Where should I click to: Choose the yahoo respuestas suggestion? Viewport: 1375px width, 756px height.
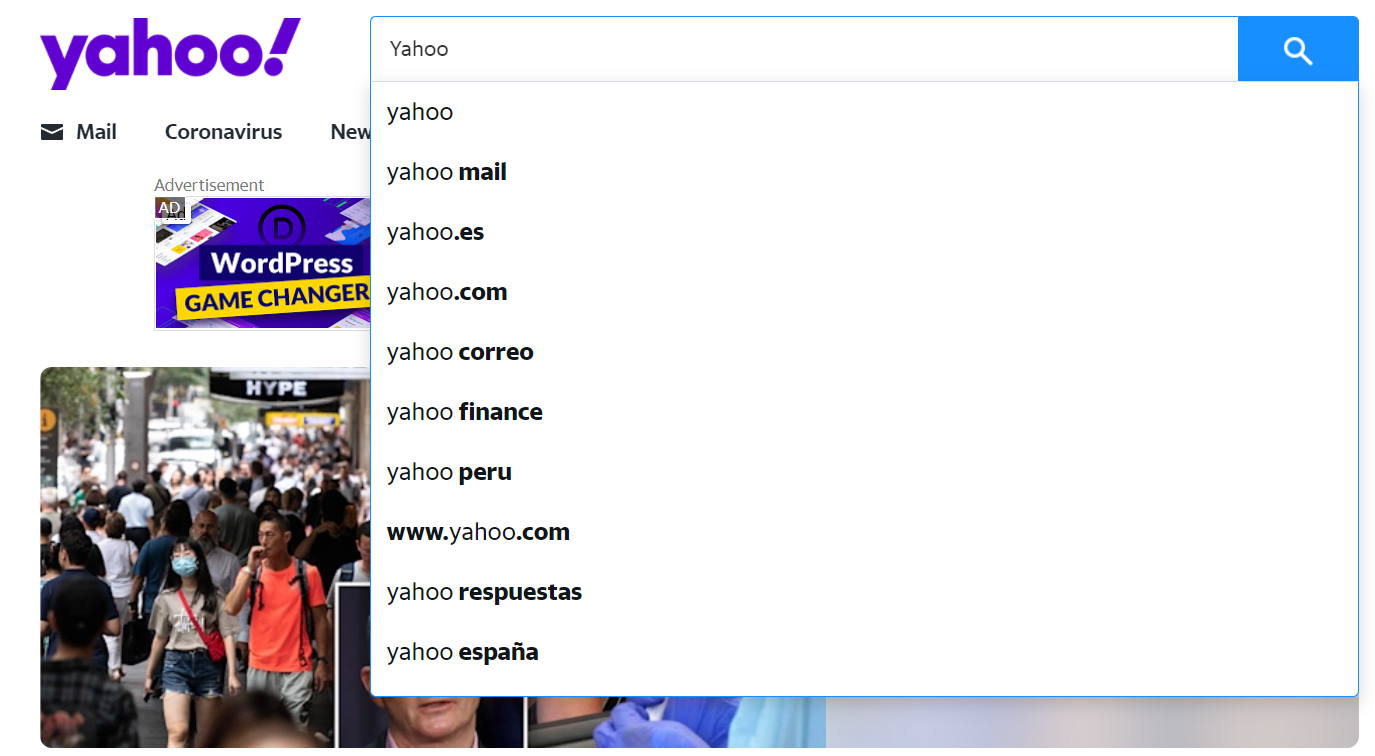click(x=484, y=591)
